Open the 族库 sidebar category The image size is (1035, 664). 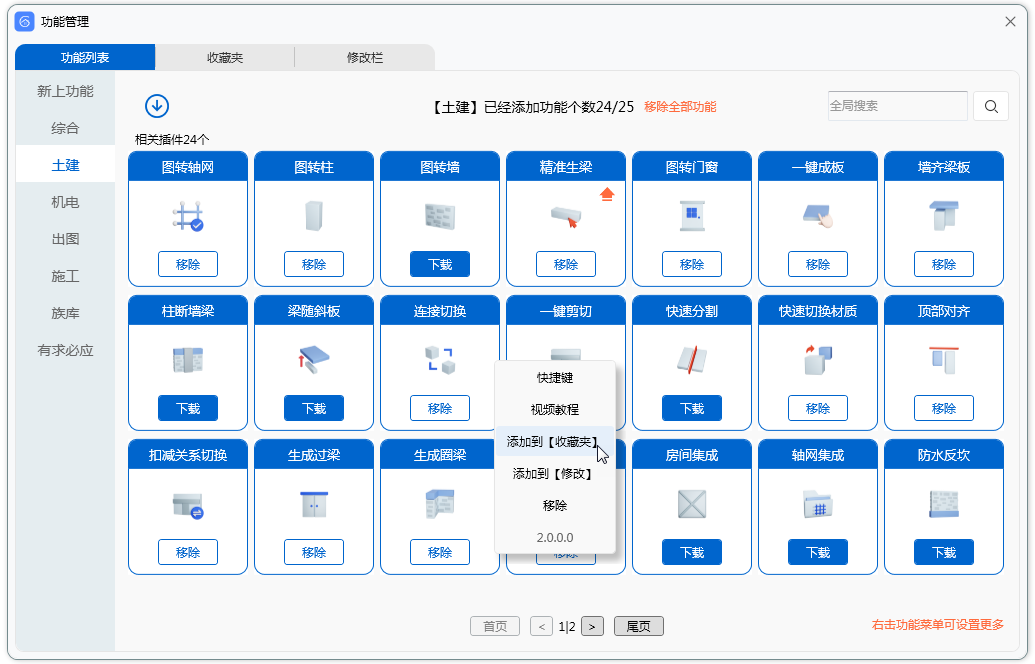tap(65, 313)
